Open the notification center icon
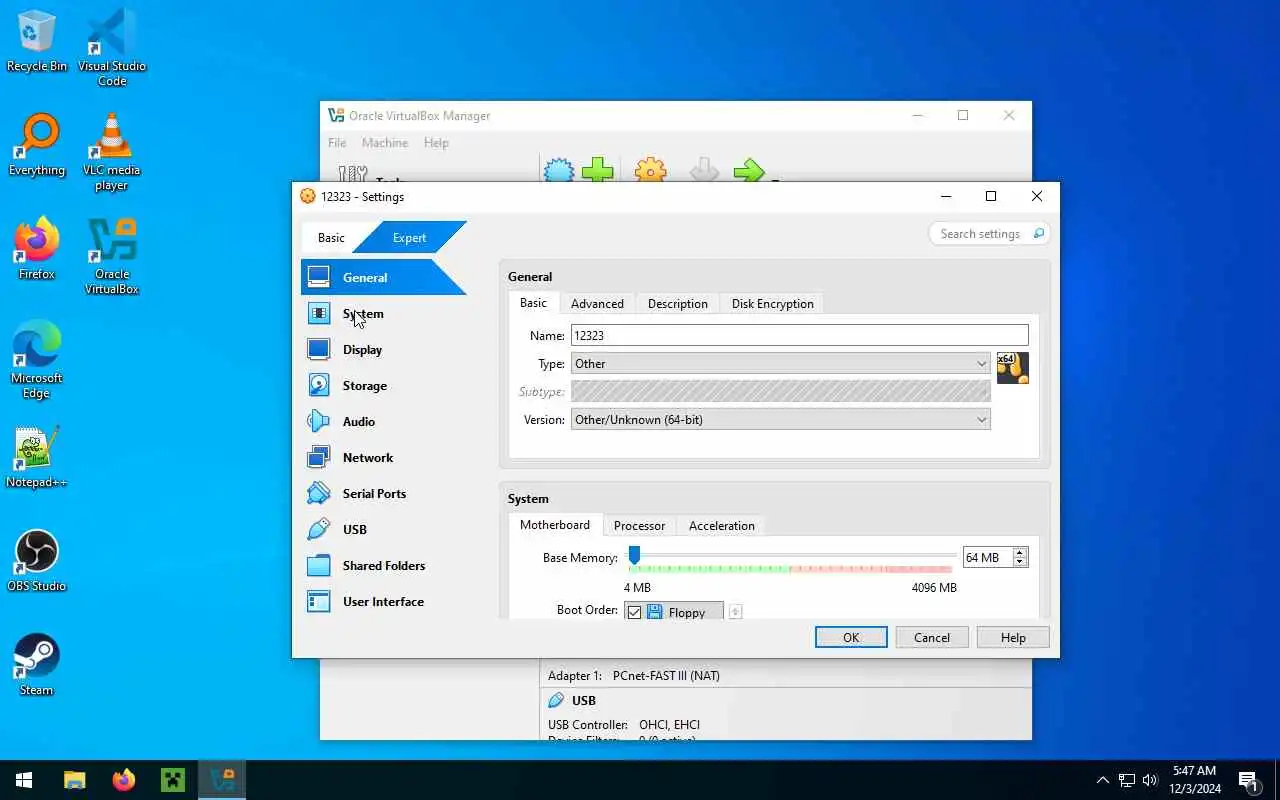 pos(1248,780)
